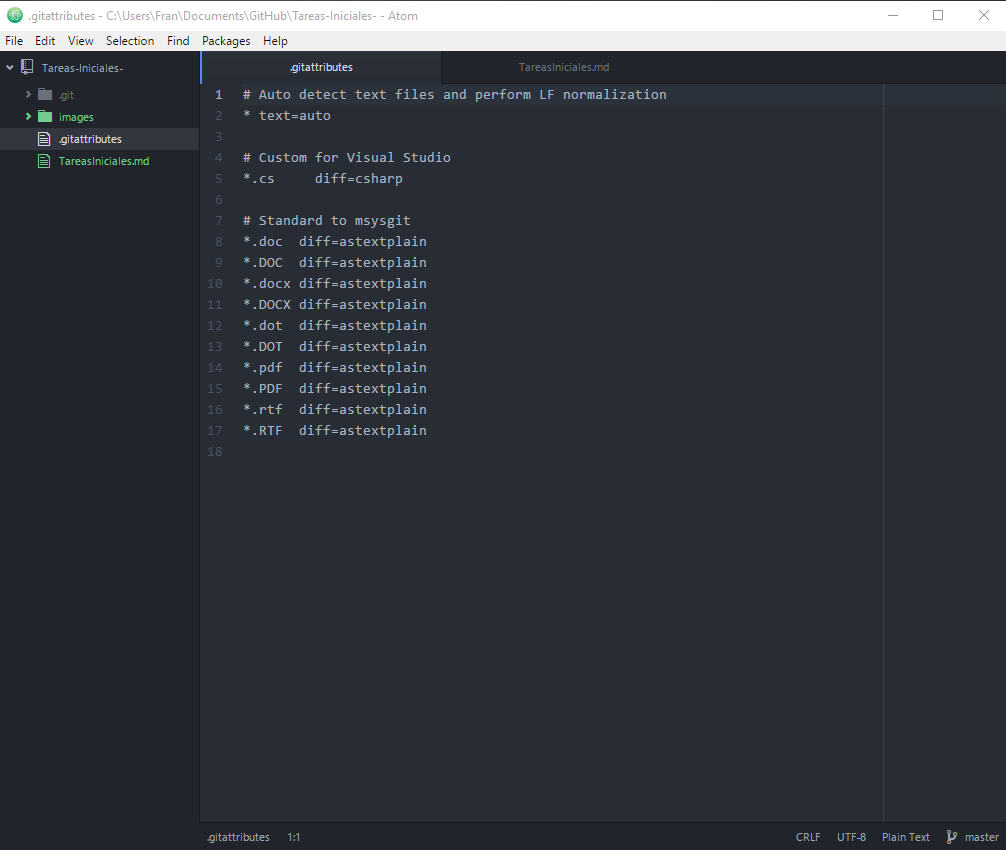This screenshot has height=850, width=1006.
Task: Click the 1:1 cursor position indicator
Action: 294,837
